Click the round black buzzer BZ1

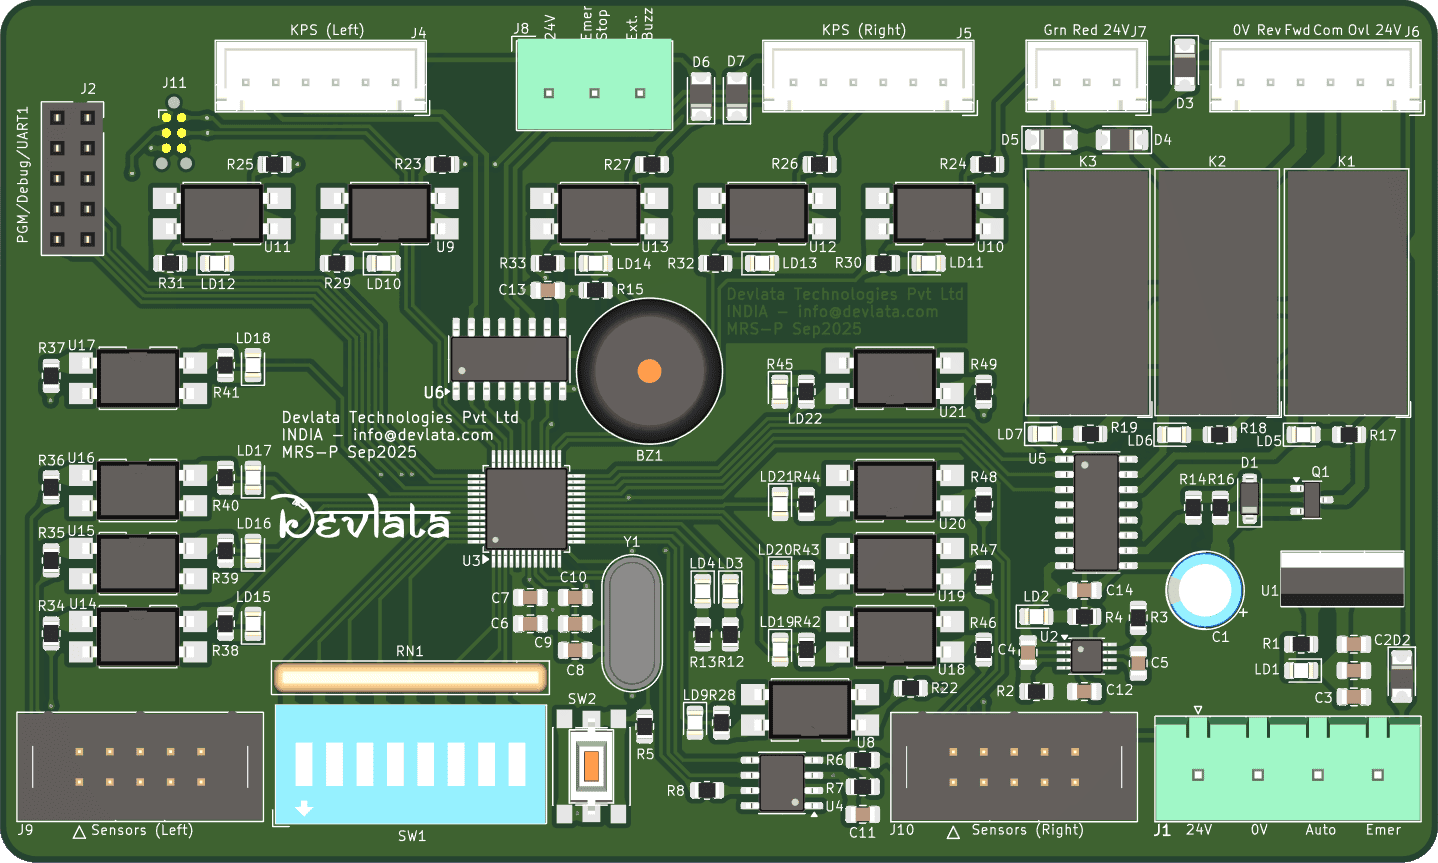tap(649, 371)
